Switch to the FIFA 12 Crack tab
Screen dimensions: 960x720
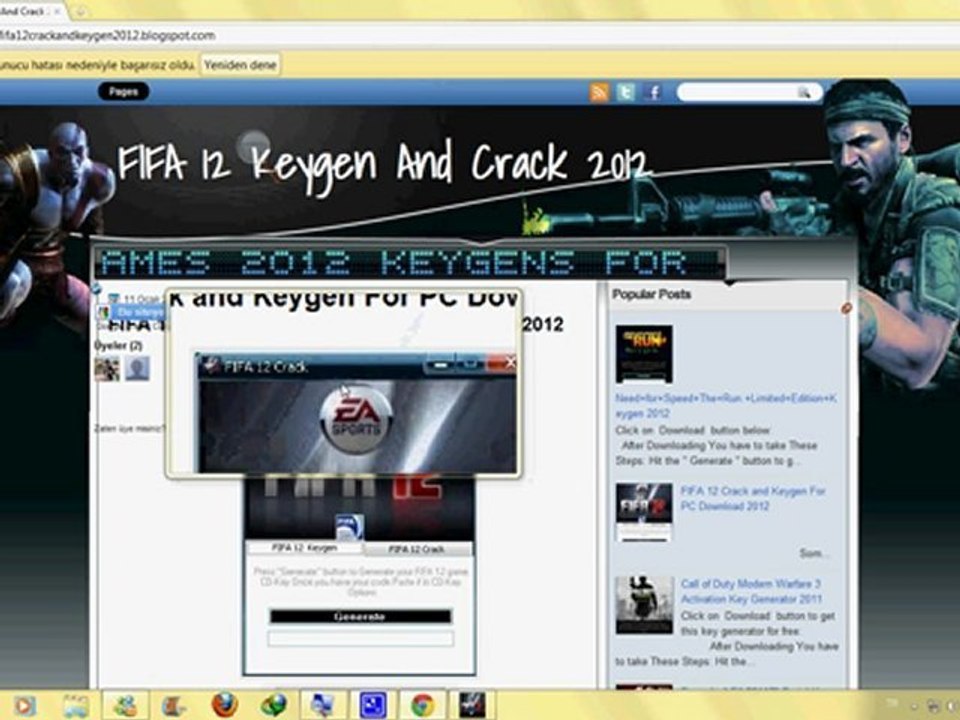pyautogui.click(x=417, y=549)
